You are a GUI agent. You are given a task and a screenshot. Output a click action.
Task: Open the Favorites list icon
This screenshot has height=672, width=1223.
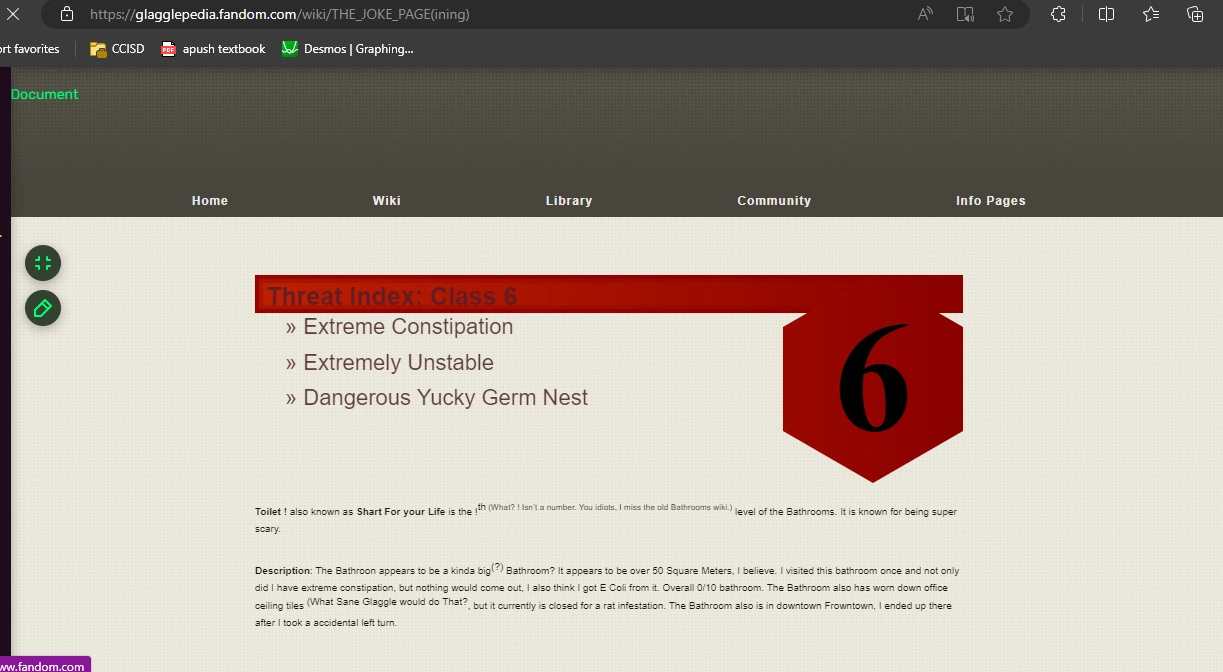tap(1150, 14)
